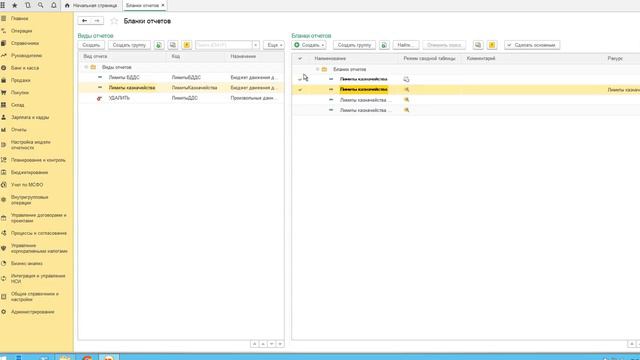640x360 pixels.
Task: Close the Бланки отчетов tab
Action: 163,5
